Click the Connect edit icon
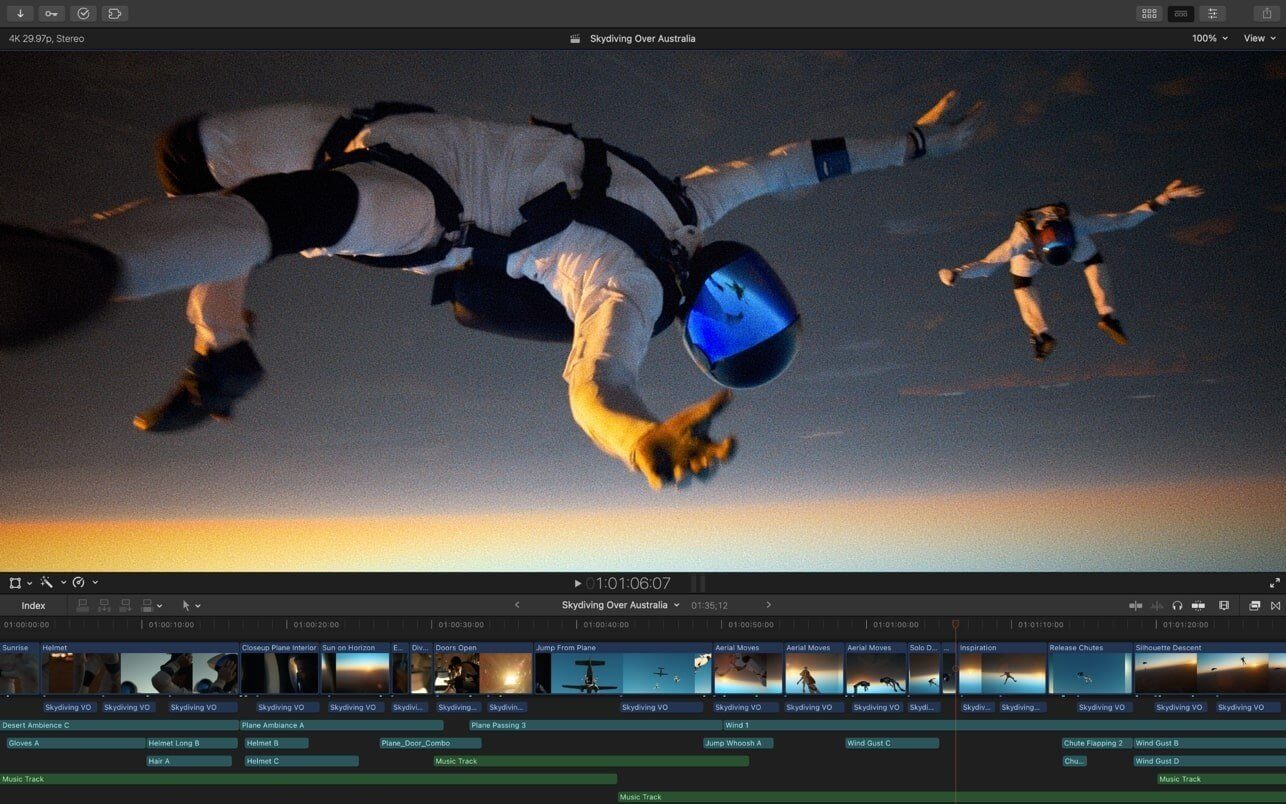1286x804 pixels. [x=83, y=605]
